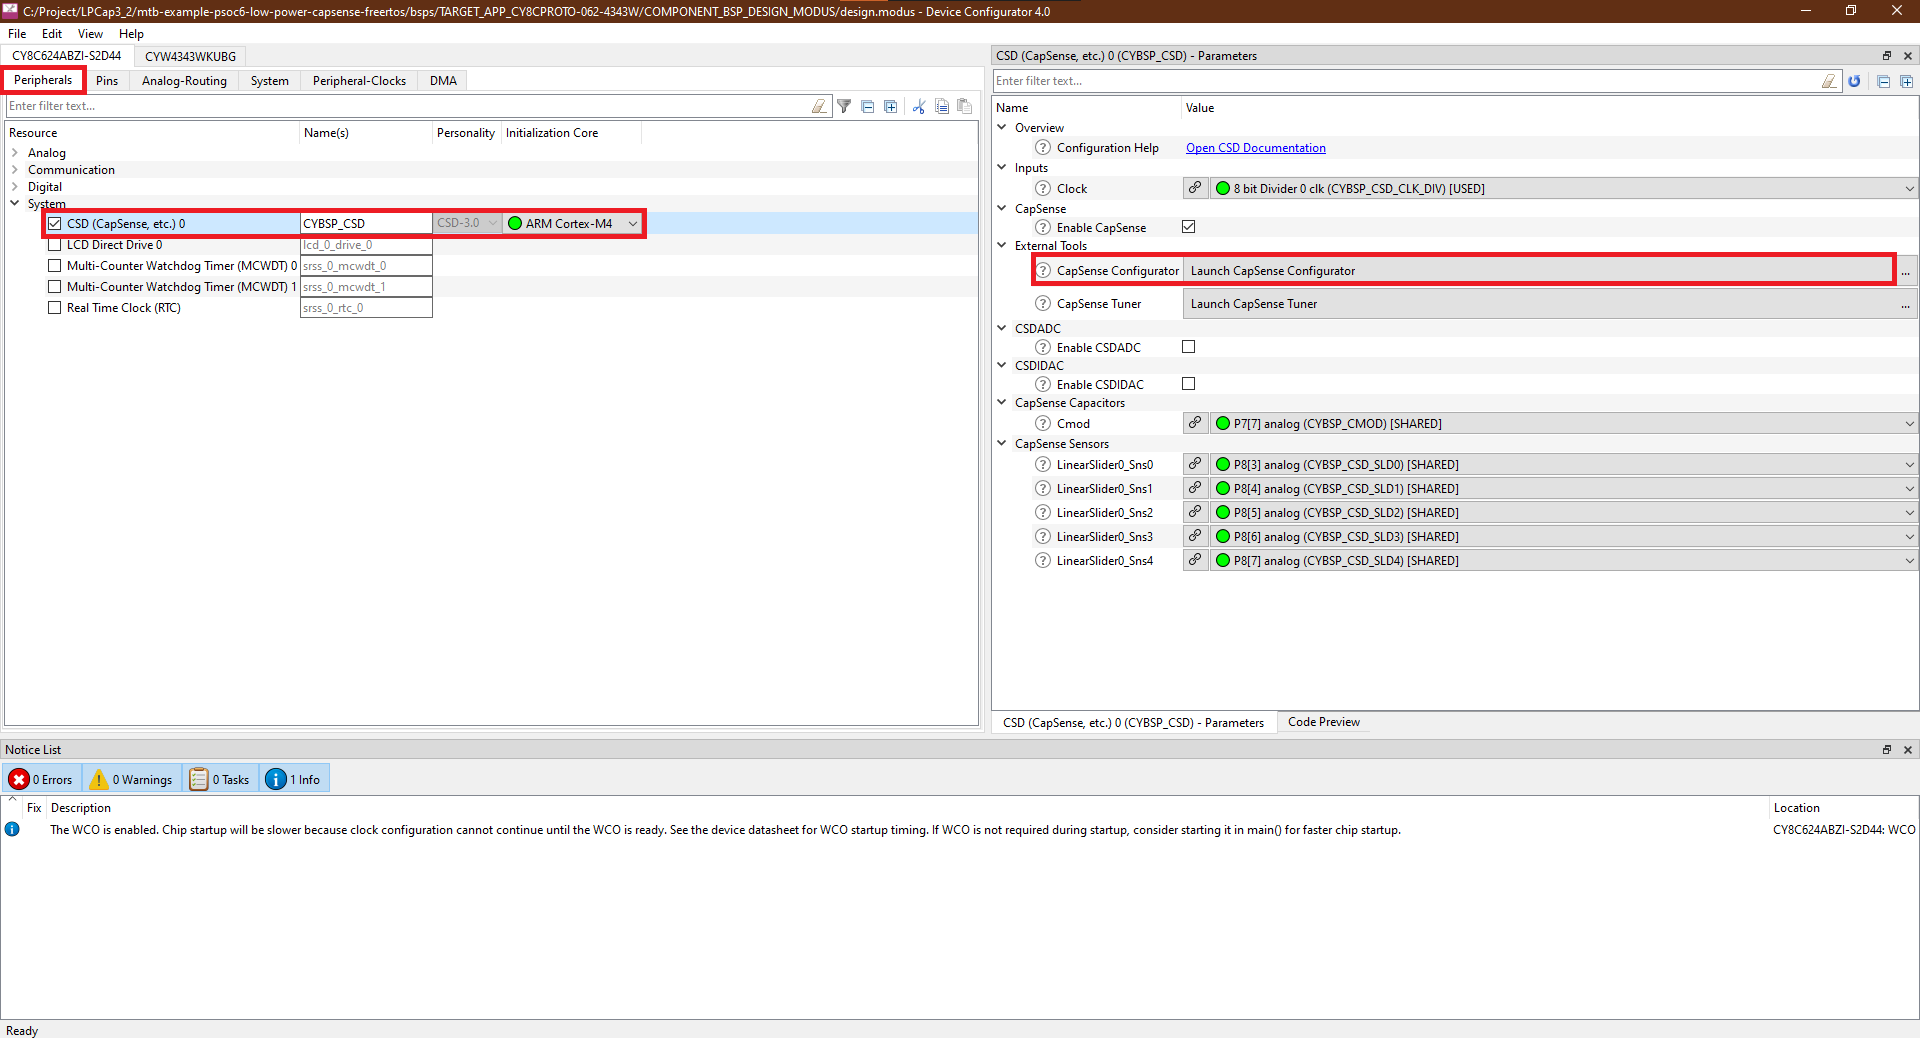Click link icon for LinearSlider0_Sns2

(1195, 512)
